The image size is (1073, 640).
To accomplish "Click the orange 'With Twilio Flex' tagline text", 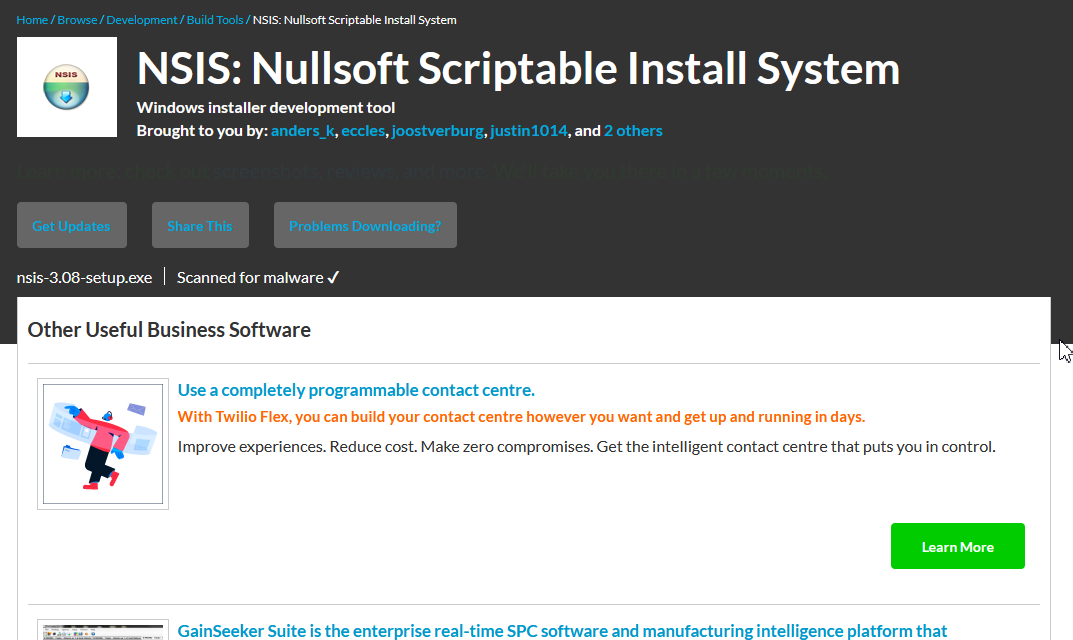I will 521,417.
